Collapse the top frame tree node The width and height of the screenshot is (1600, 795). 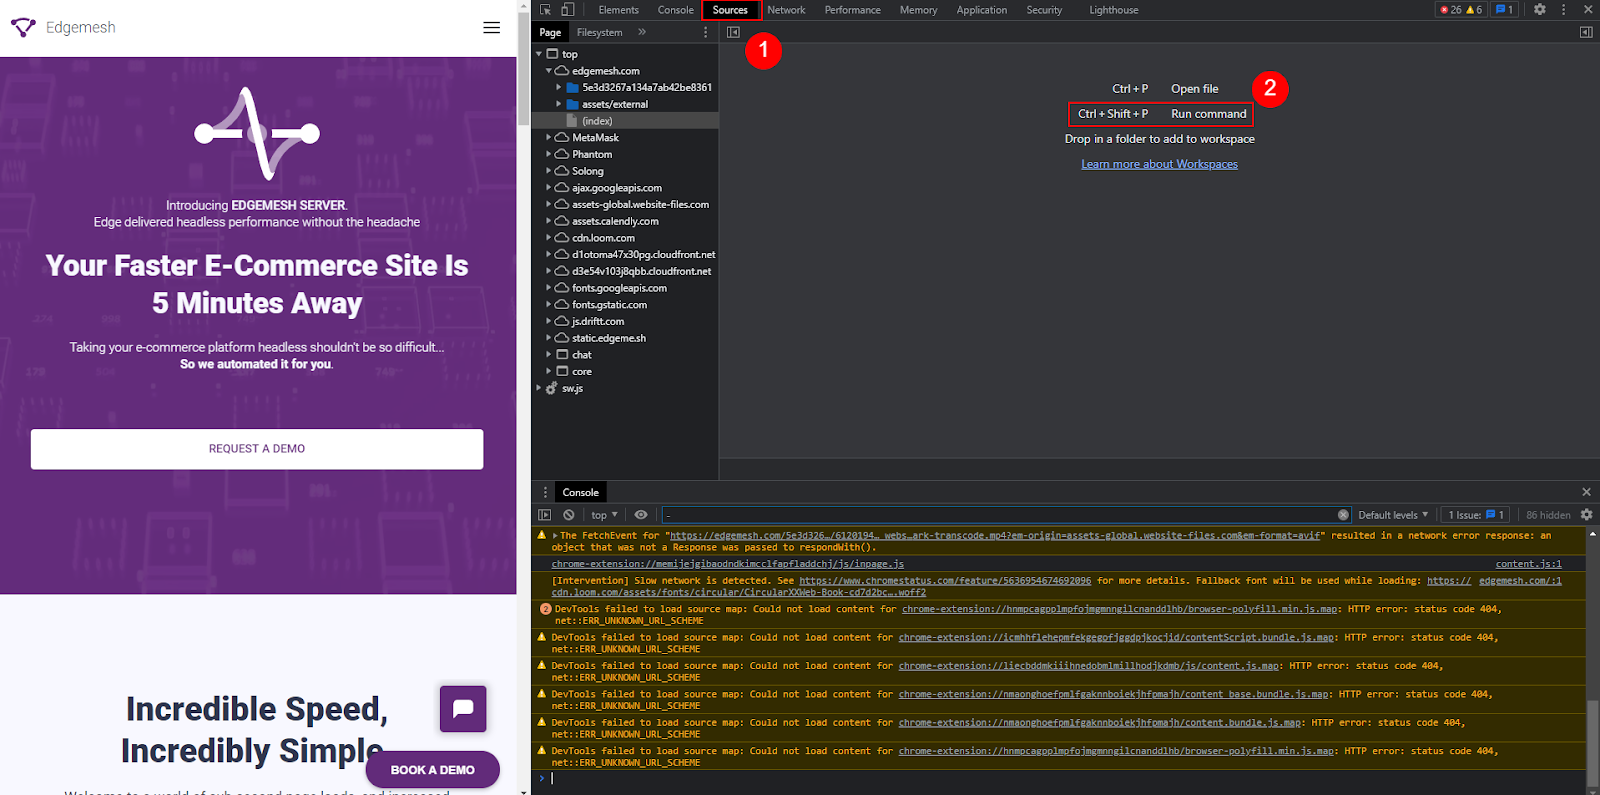tap(539, 54)
